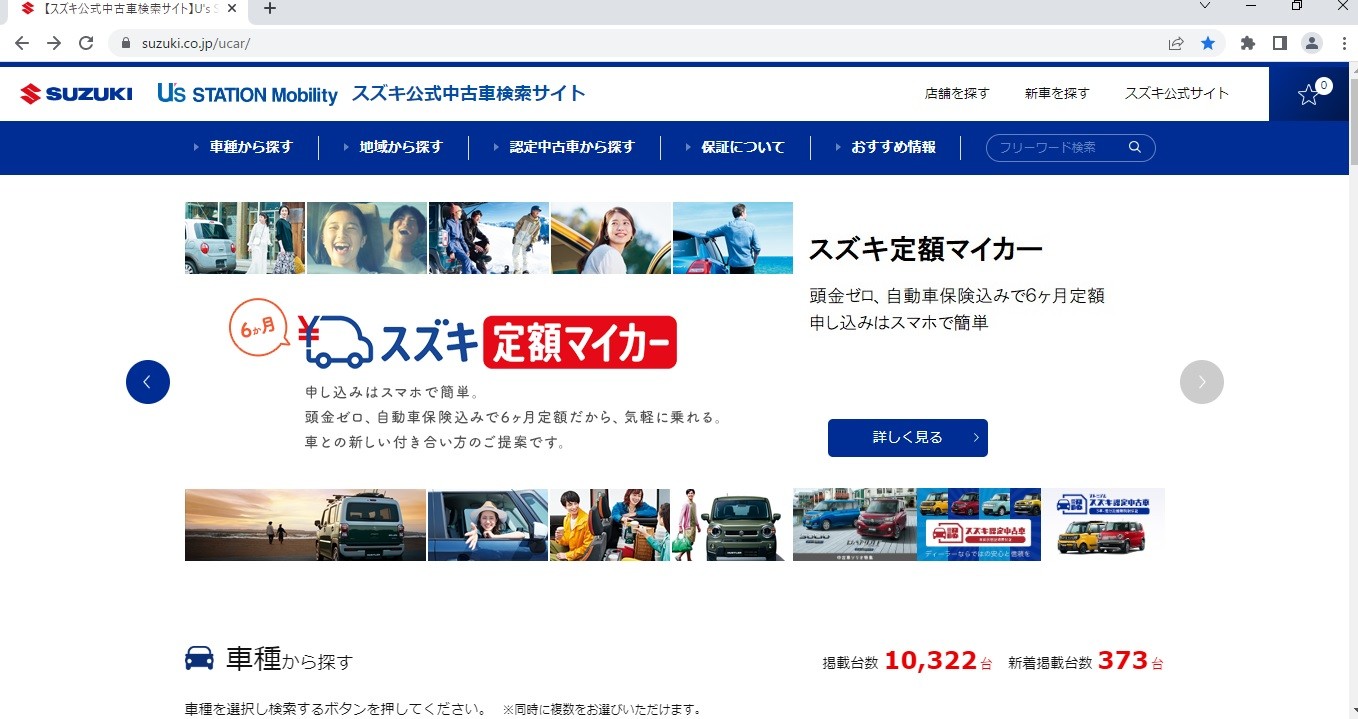Select yellow and red cars thumbnail
1358x719 pixels.
coord(1104,525)
